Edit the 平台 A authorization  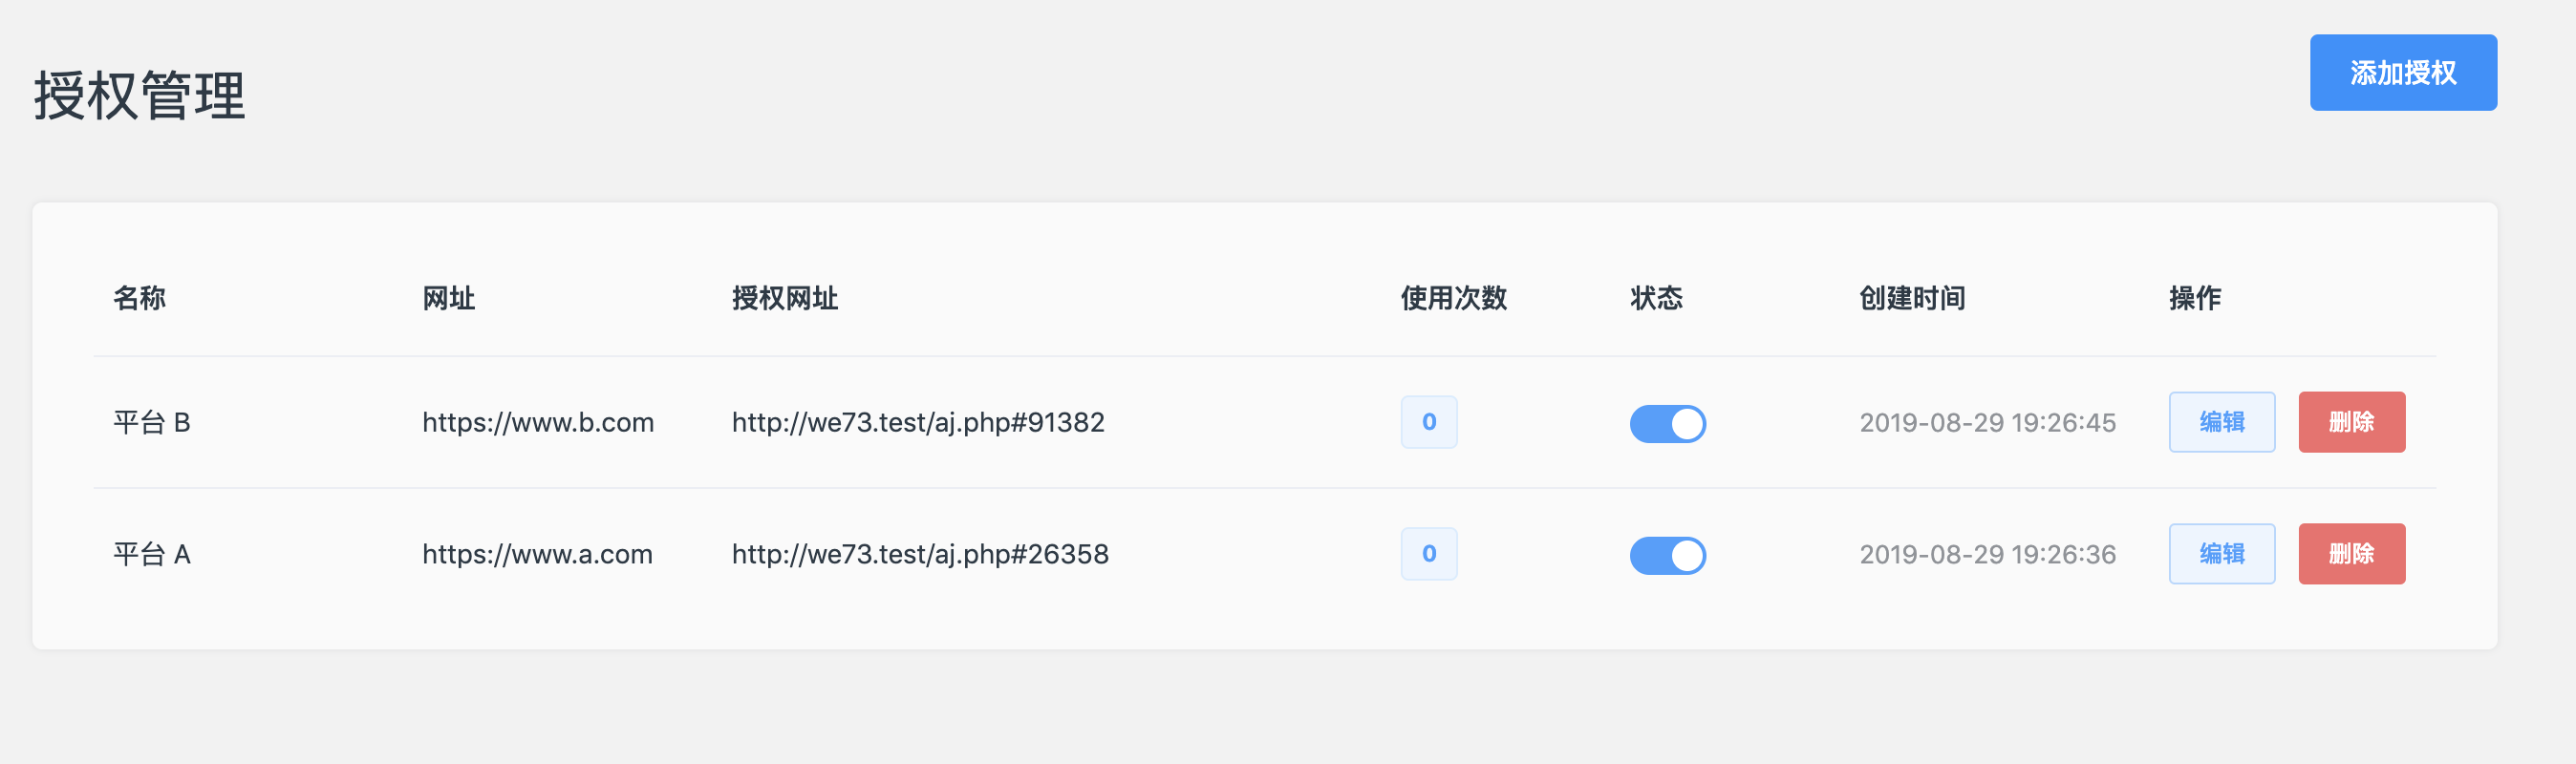2221,554
